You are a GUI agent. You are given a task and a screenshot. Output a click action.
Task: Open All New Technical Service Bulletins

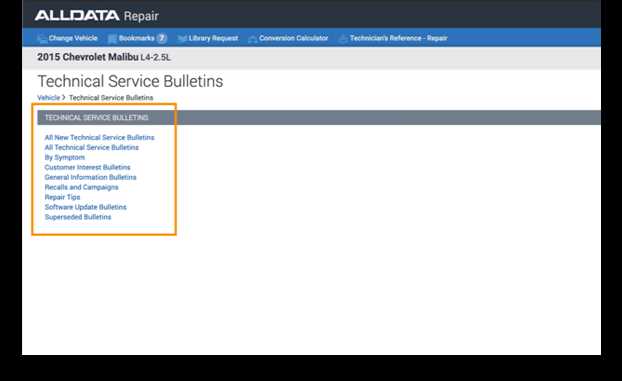click(100, 137)
